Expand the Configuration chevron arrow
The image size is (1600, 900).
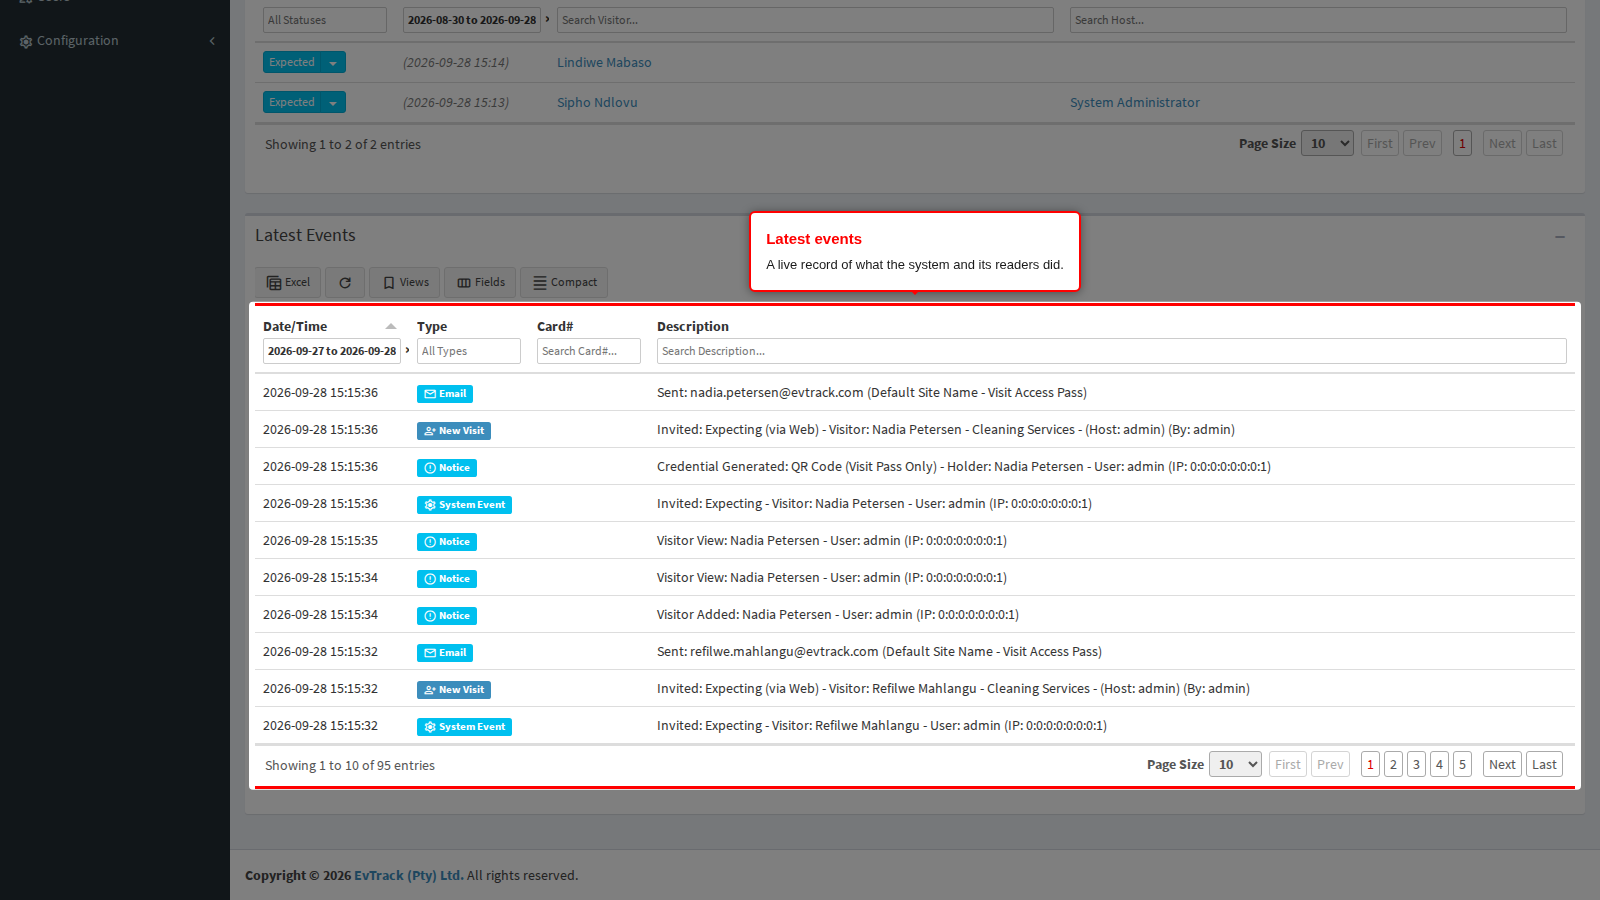click(212, 41)
